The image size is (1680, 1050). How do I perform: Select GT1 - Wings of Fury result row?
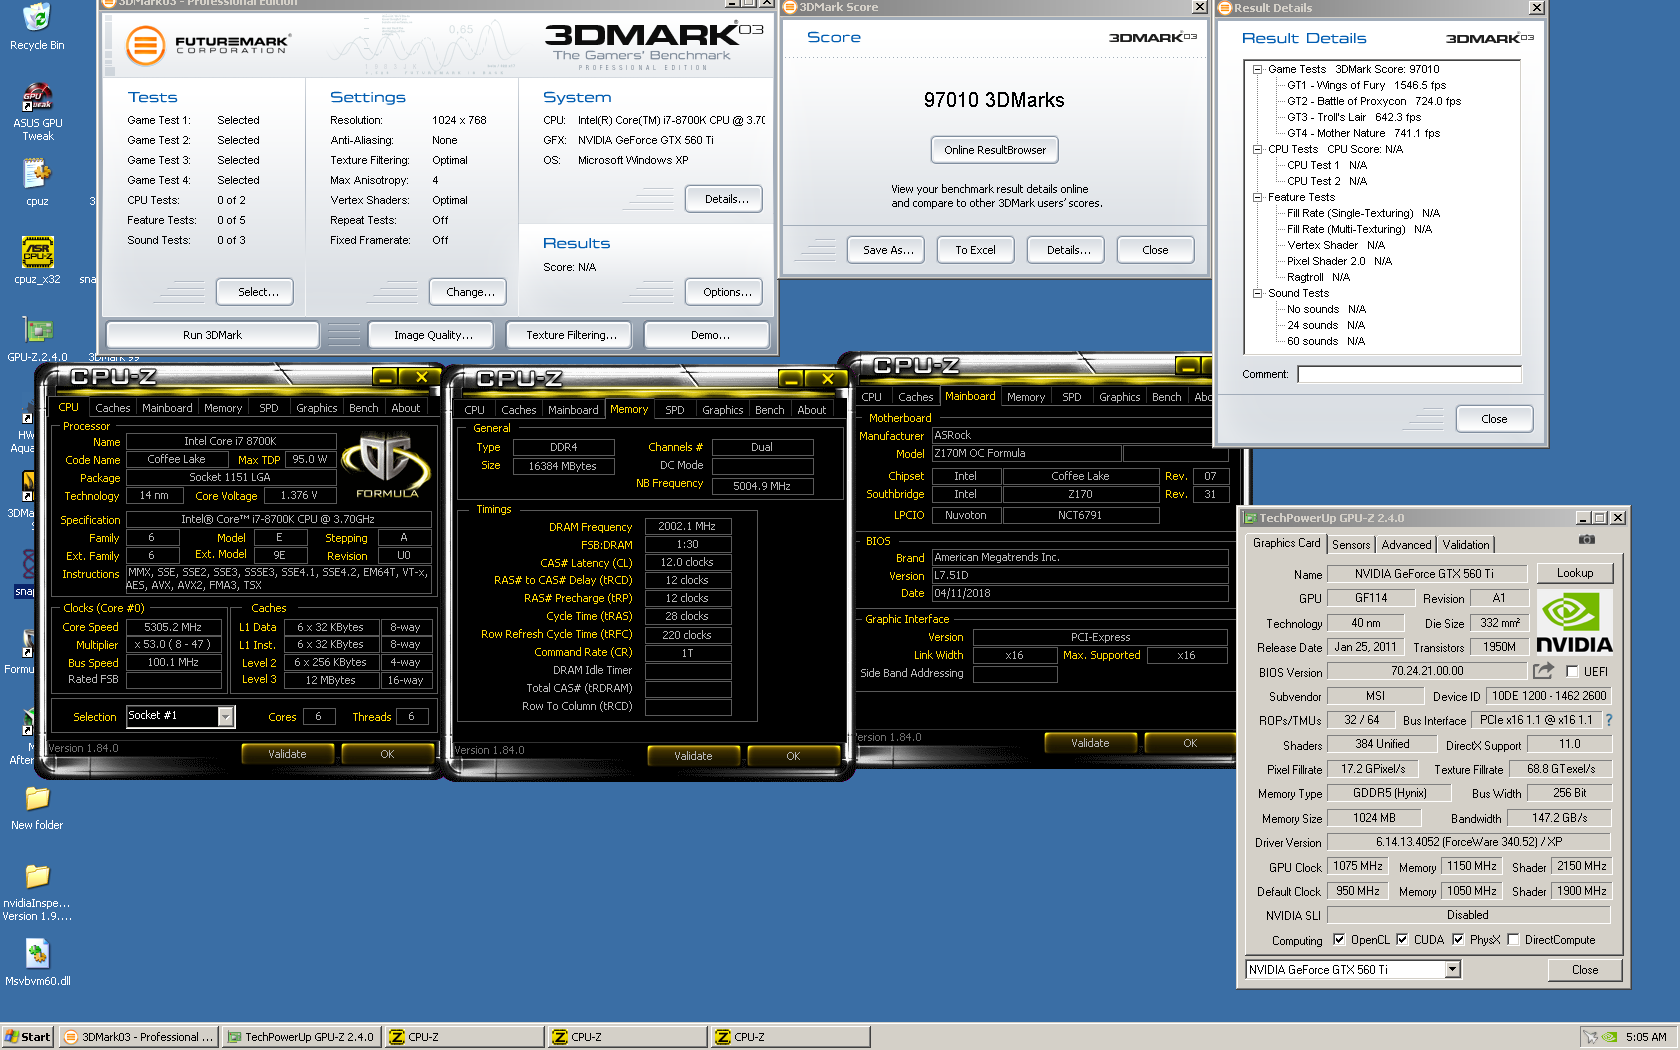click(1366, 85)
